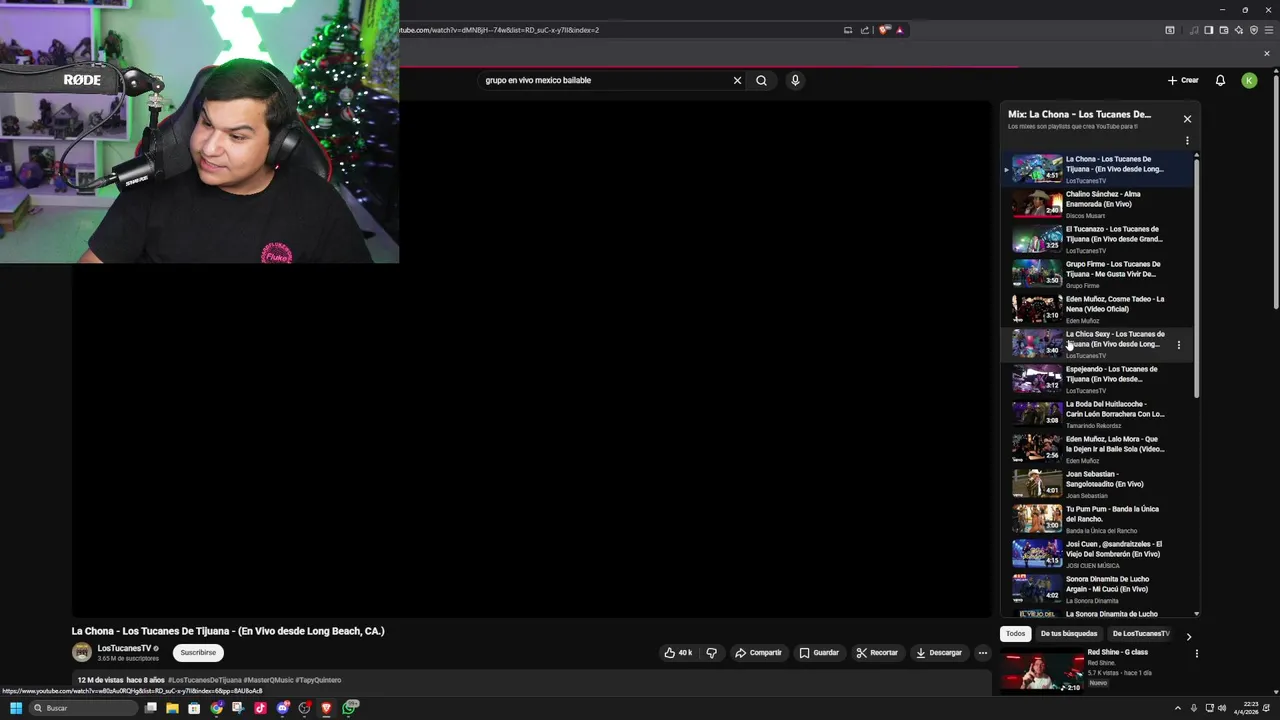Clear the YouTube search field text
The width and height of the screenshot is (1280, 720).
(737, 80)
